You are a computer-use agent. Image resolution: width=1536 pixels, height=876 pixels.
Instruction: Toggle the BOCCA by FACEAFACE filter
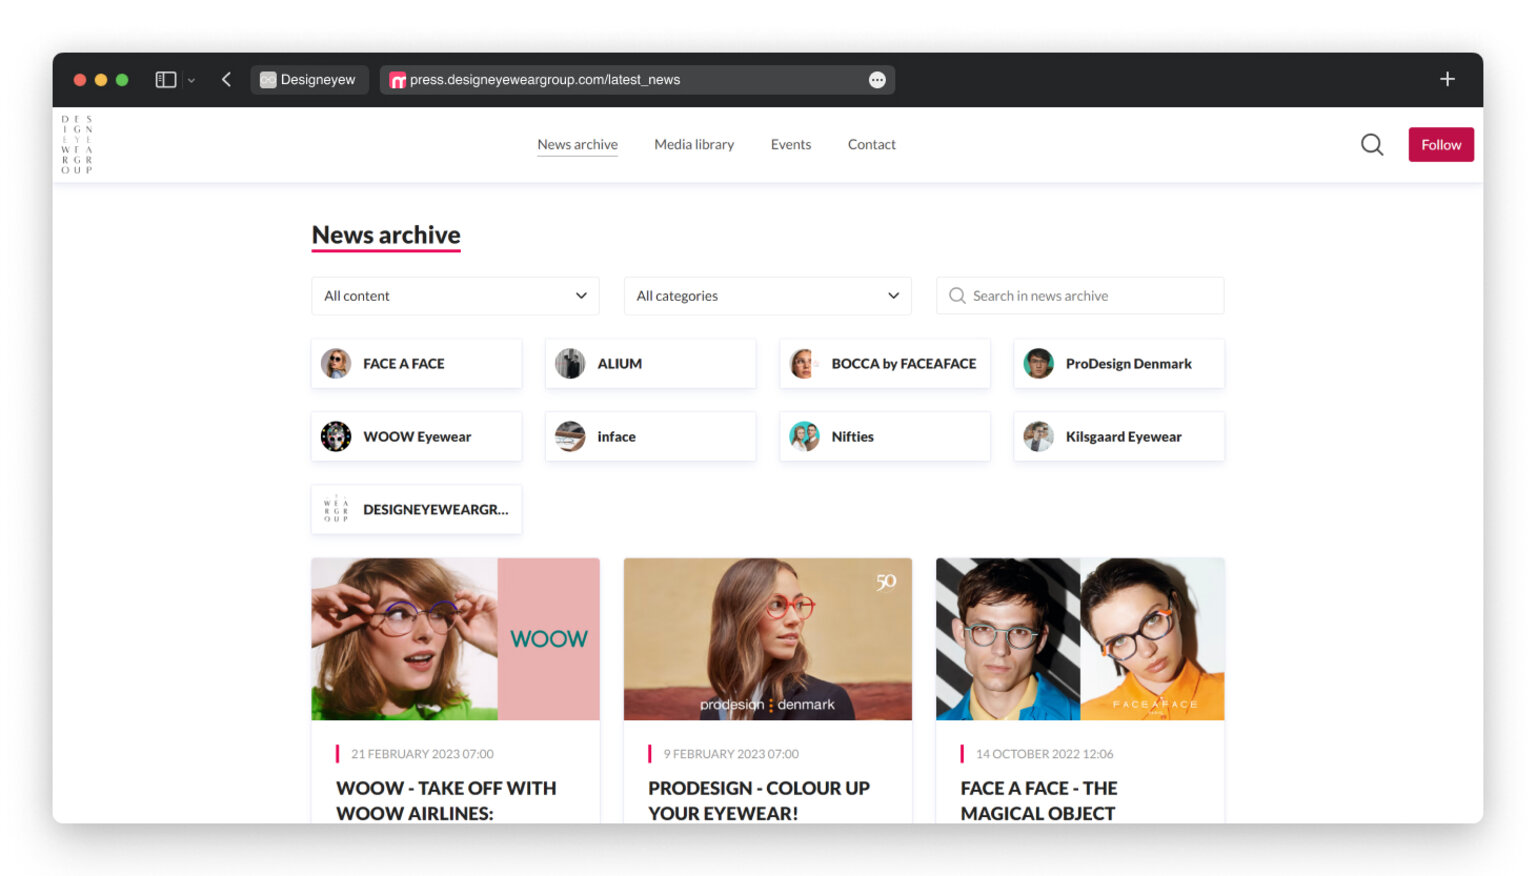coord(884,363)
